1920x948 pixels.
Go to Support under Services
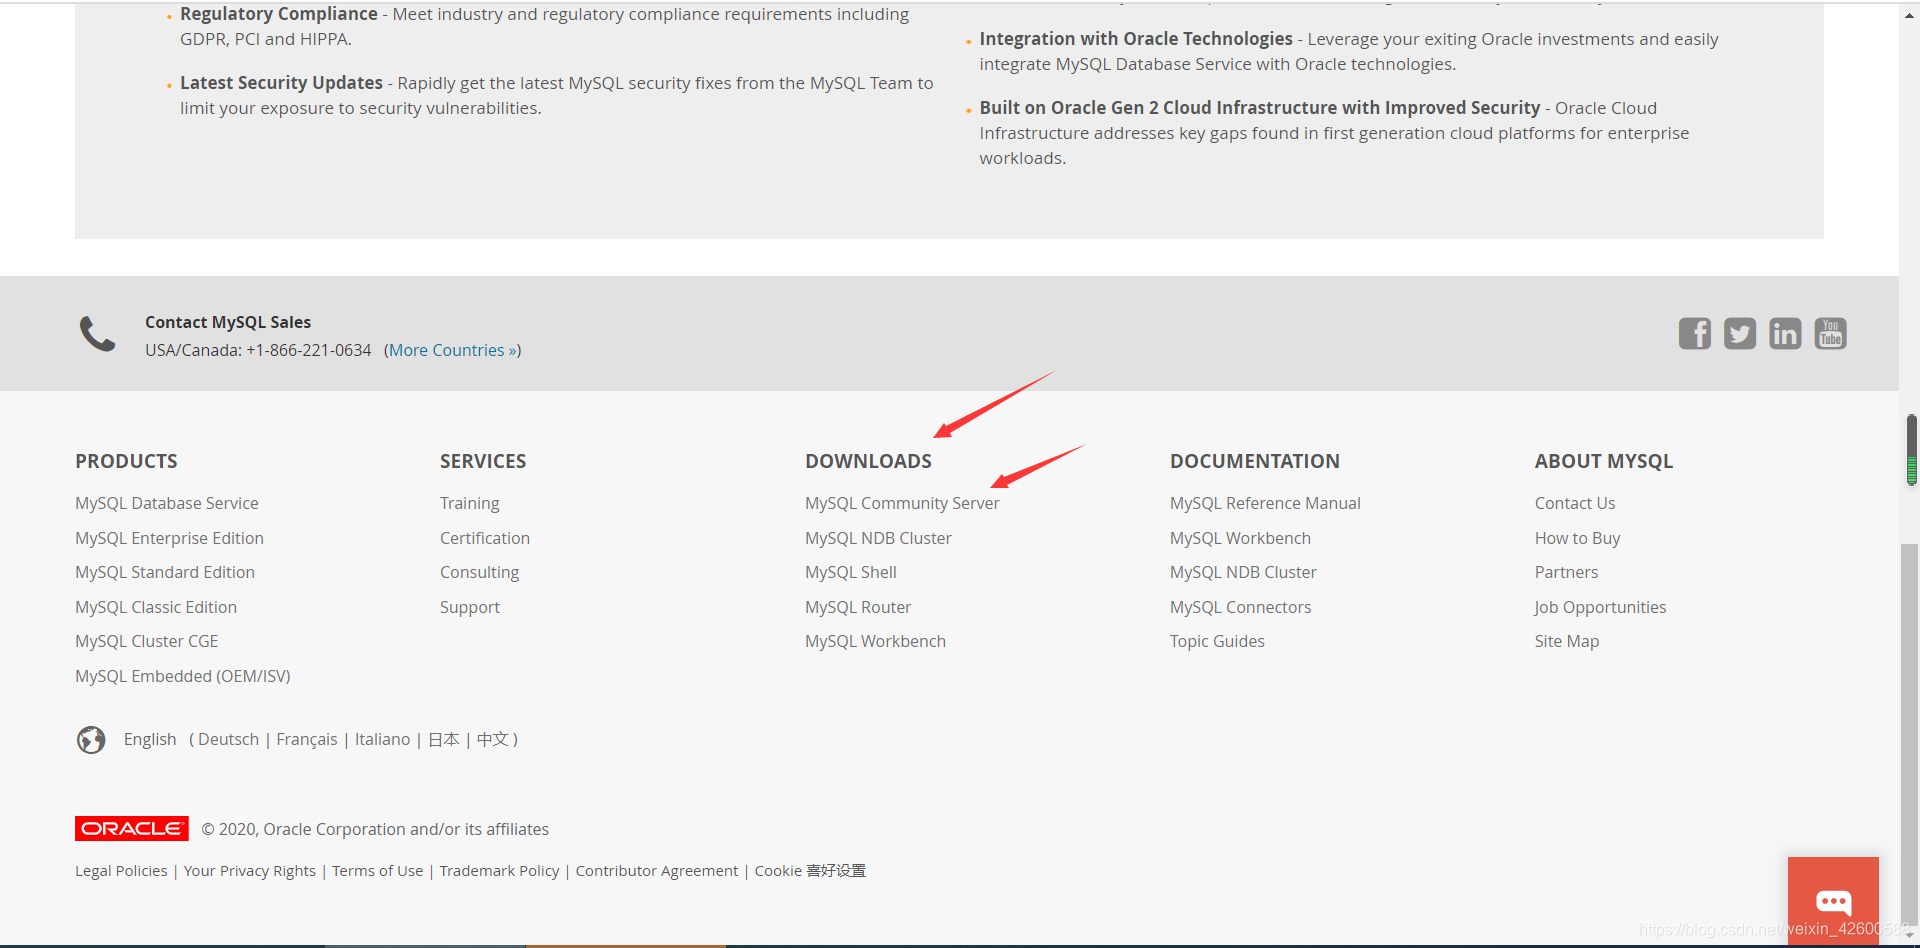pos(470,607)
